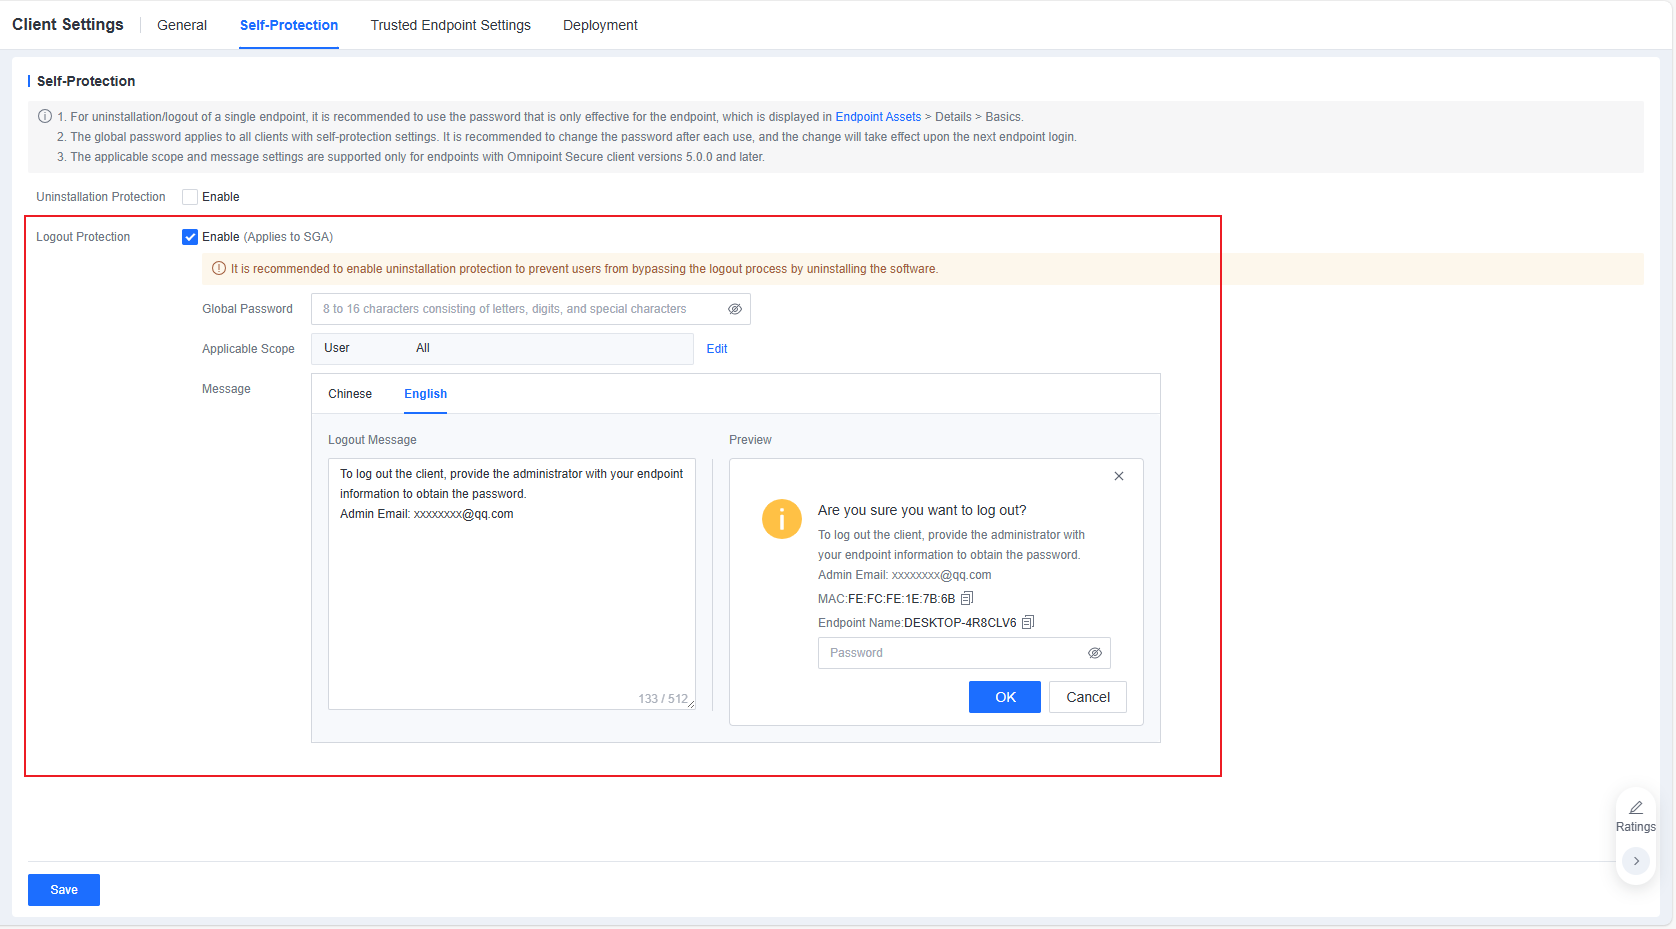Edit the Applicable Scope
Viewport: 1676px width, 929px height.
pos(717,349)
